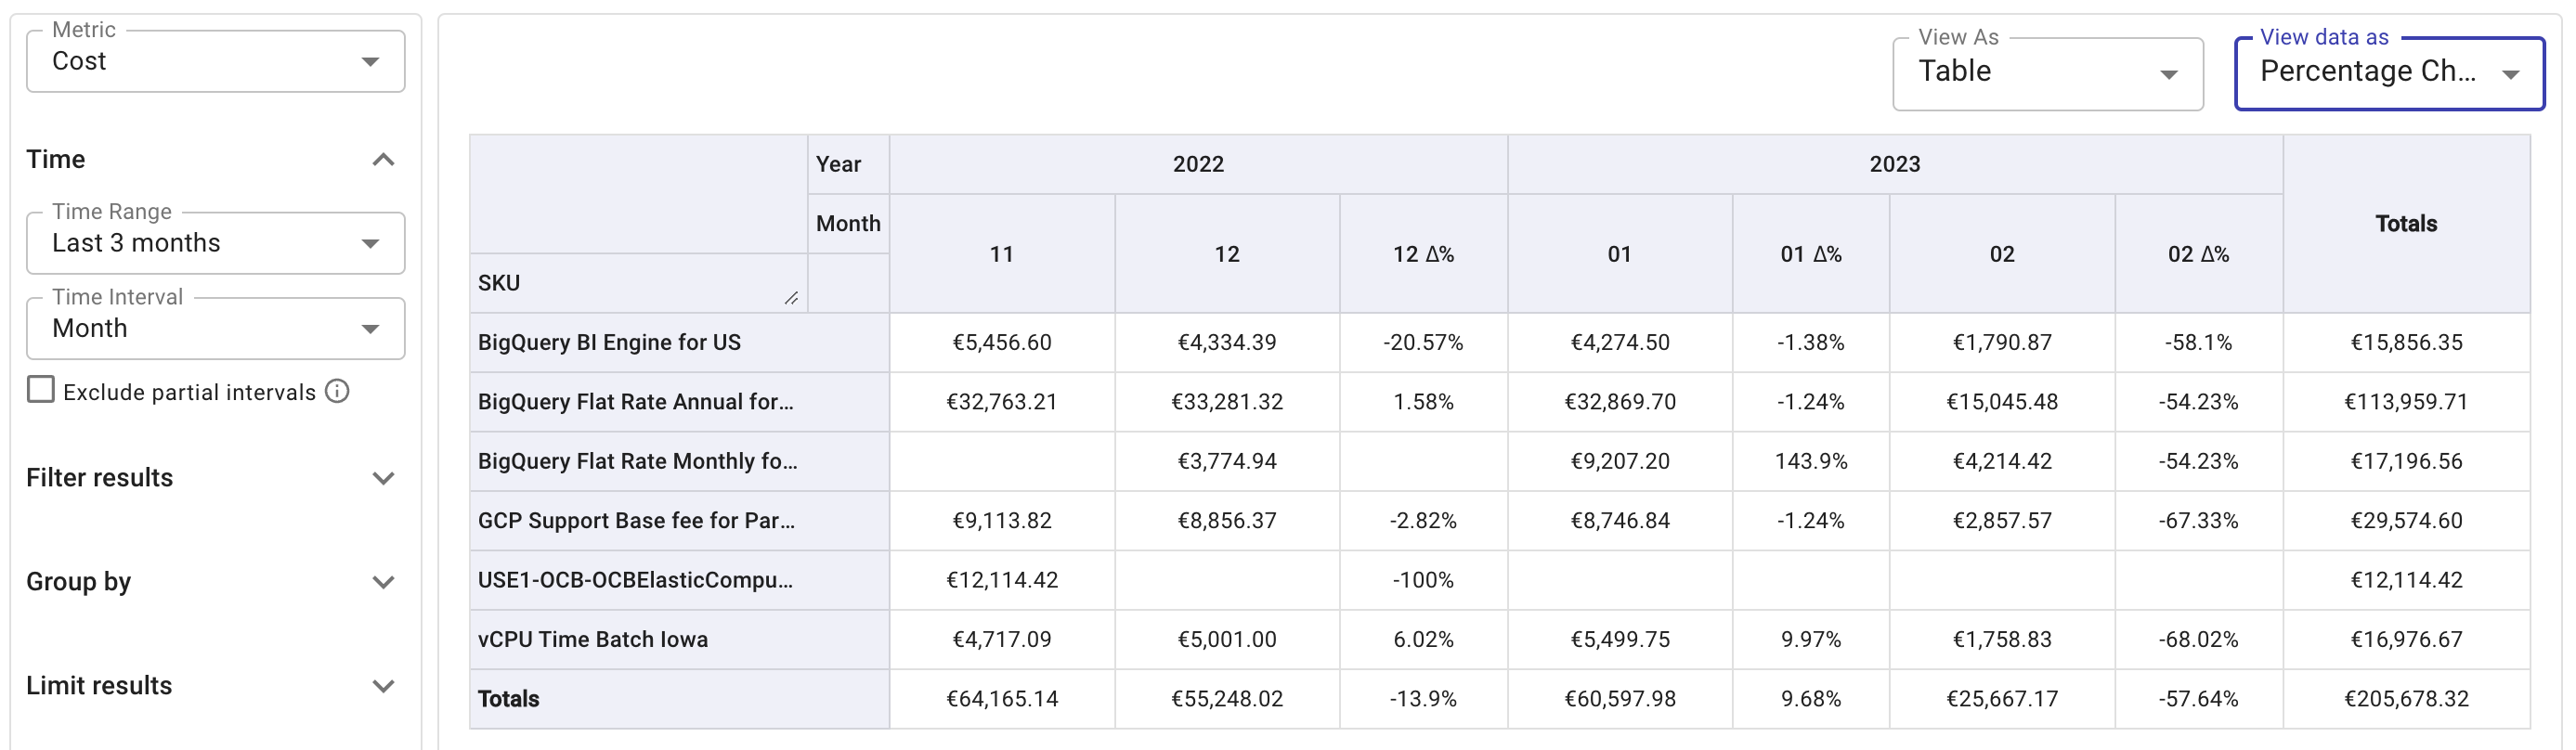Click the 2022 year header
The width and height of the screenshot is (2576, 750).
(1198, 164)
